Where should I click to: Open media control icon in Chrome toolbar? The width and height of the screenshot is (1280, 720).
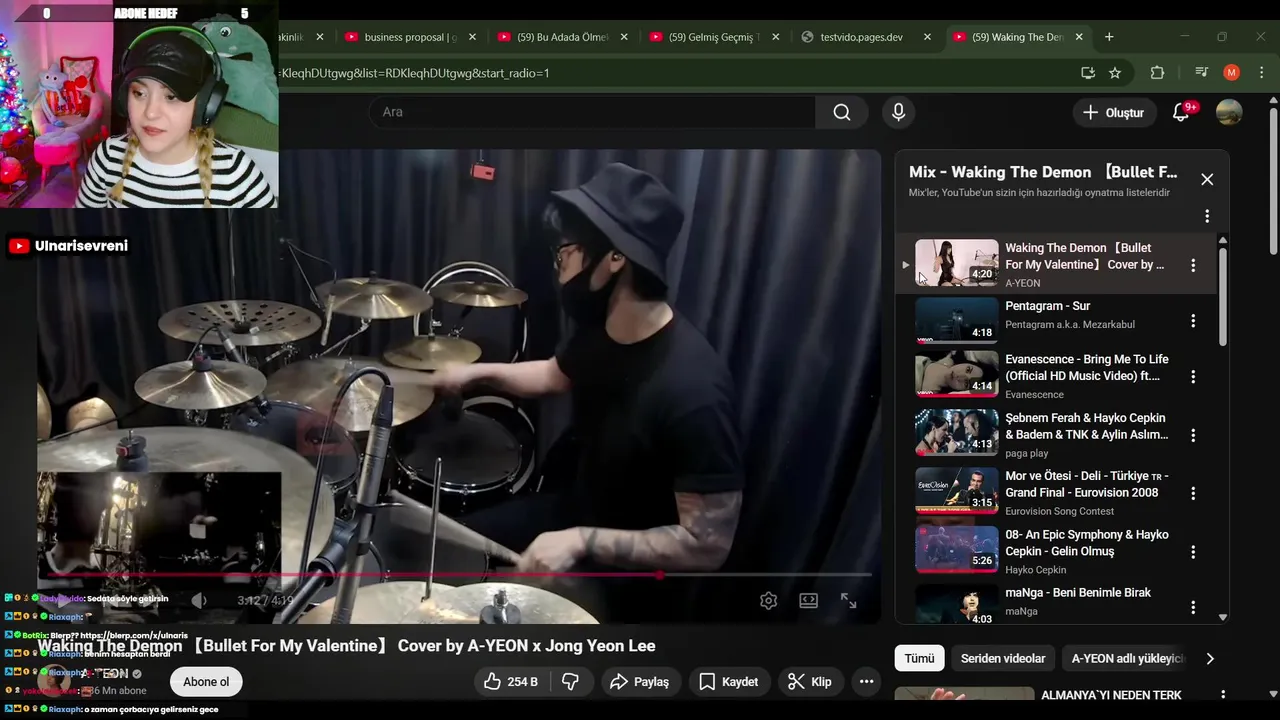pyautogui.click(x=1202, y=73)
